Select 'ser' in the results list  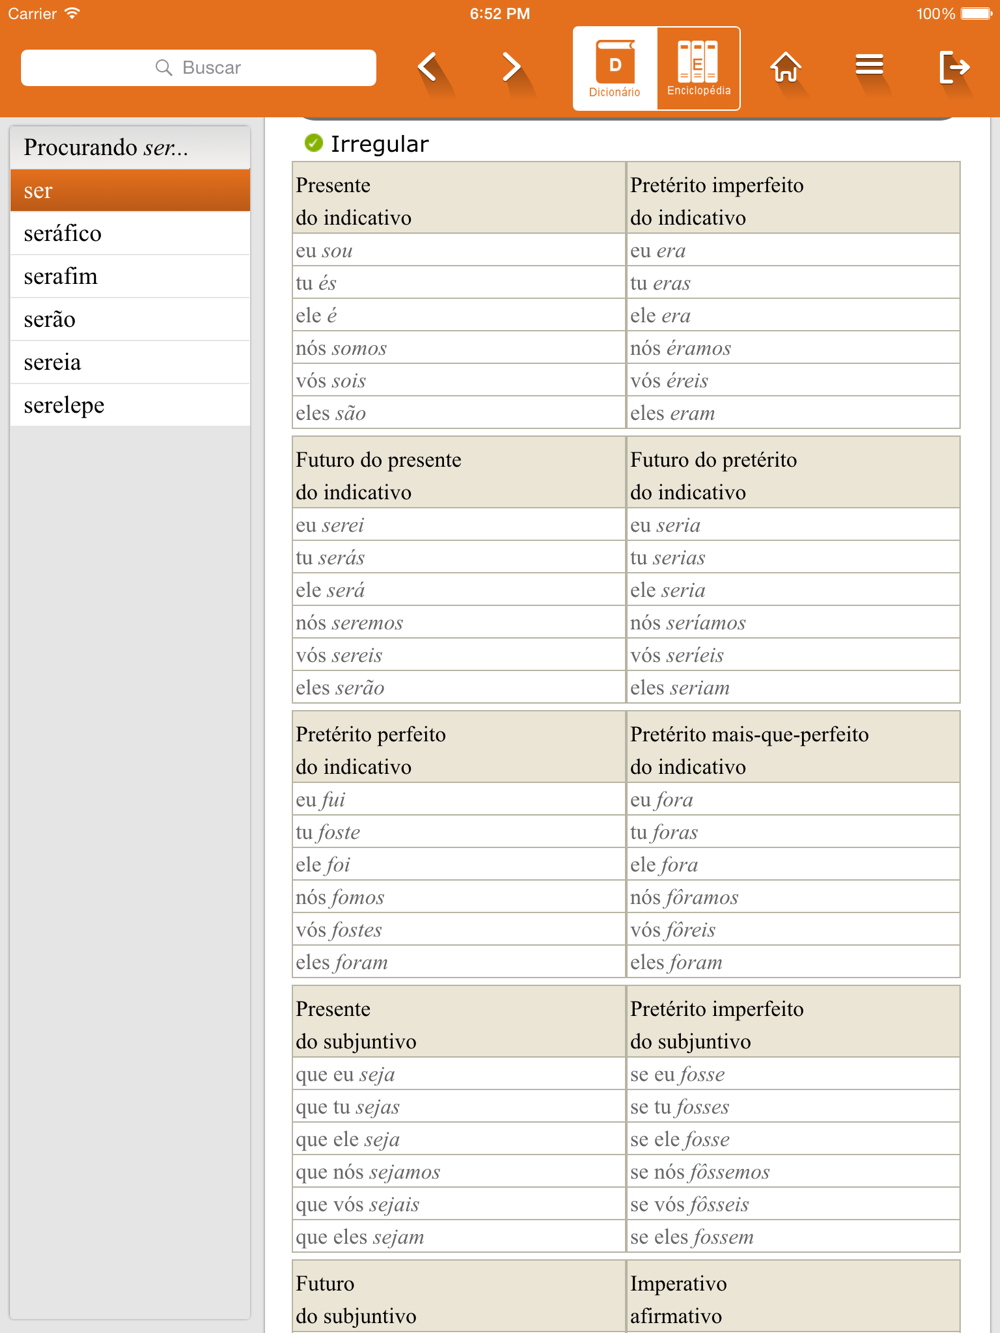(130, 190)
